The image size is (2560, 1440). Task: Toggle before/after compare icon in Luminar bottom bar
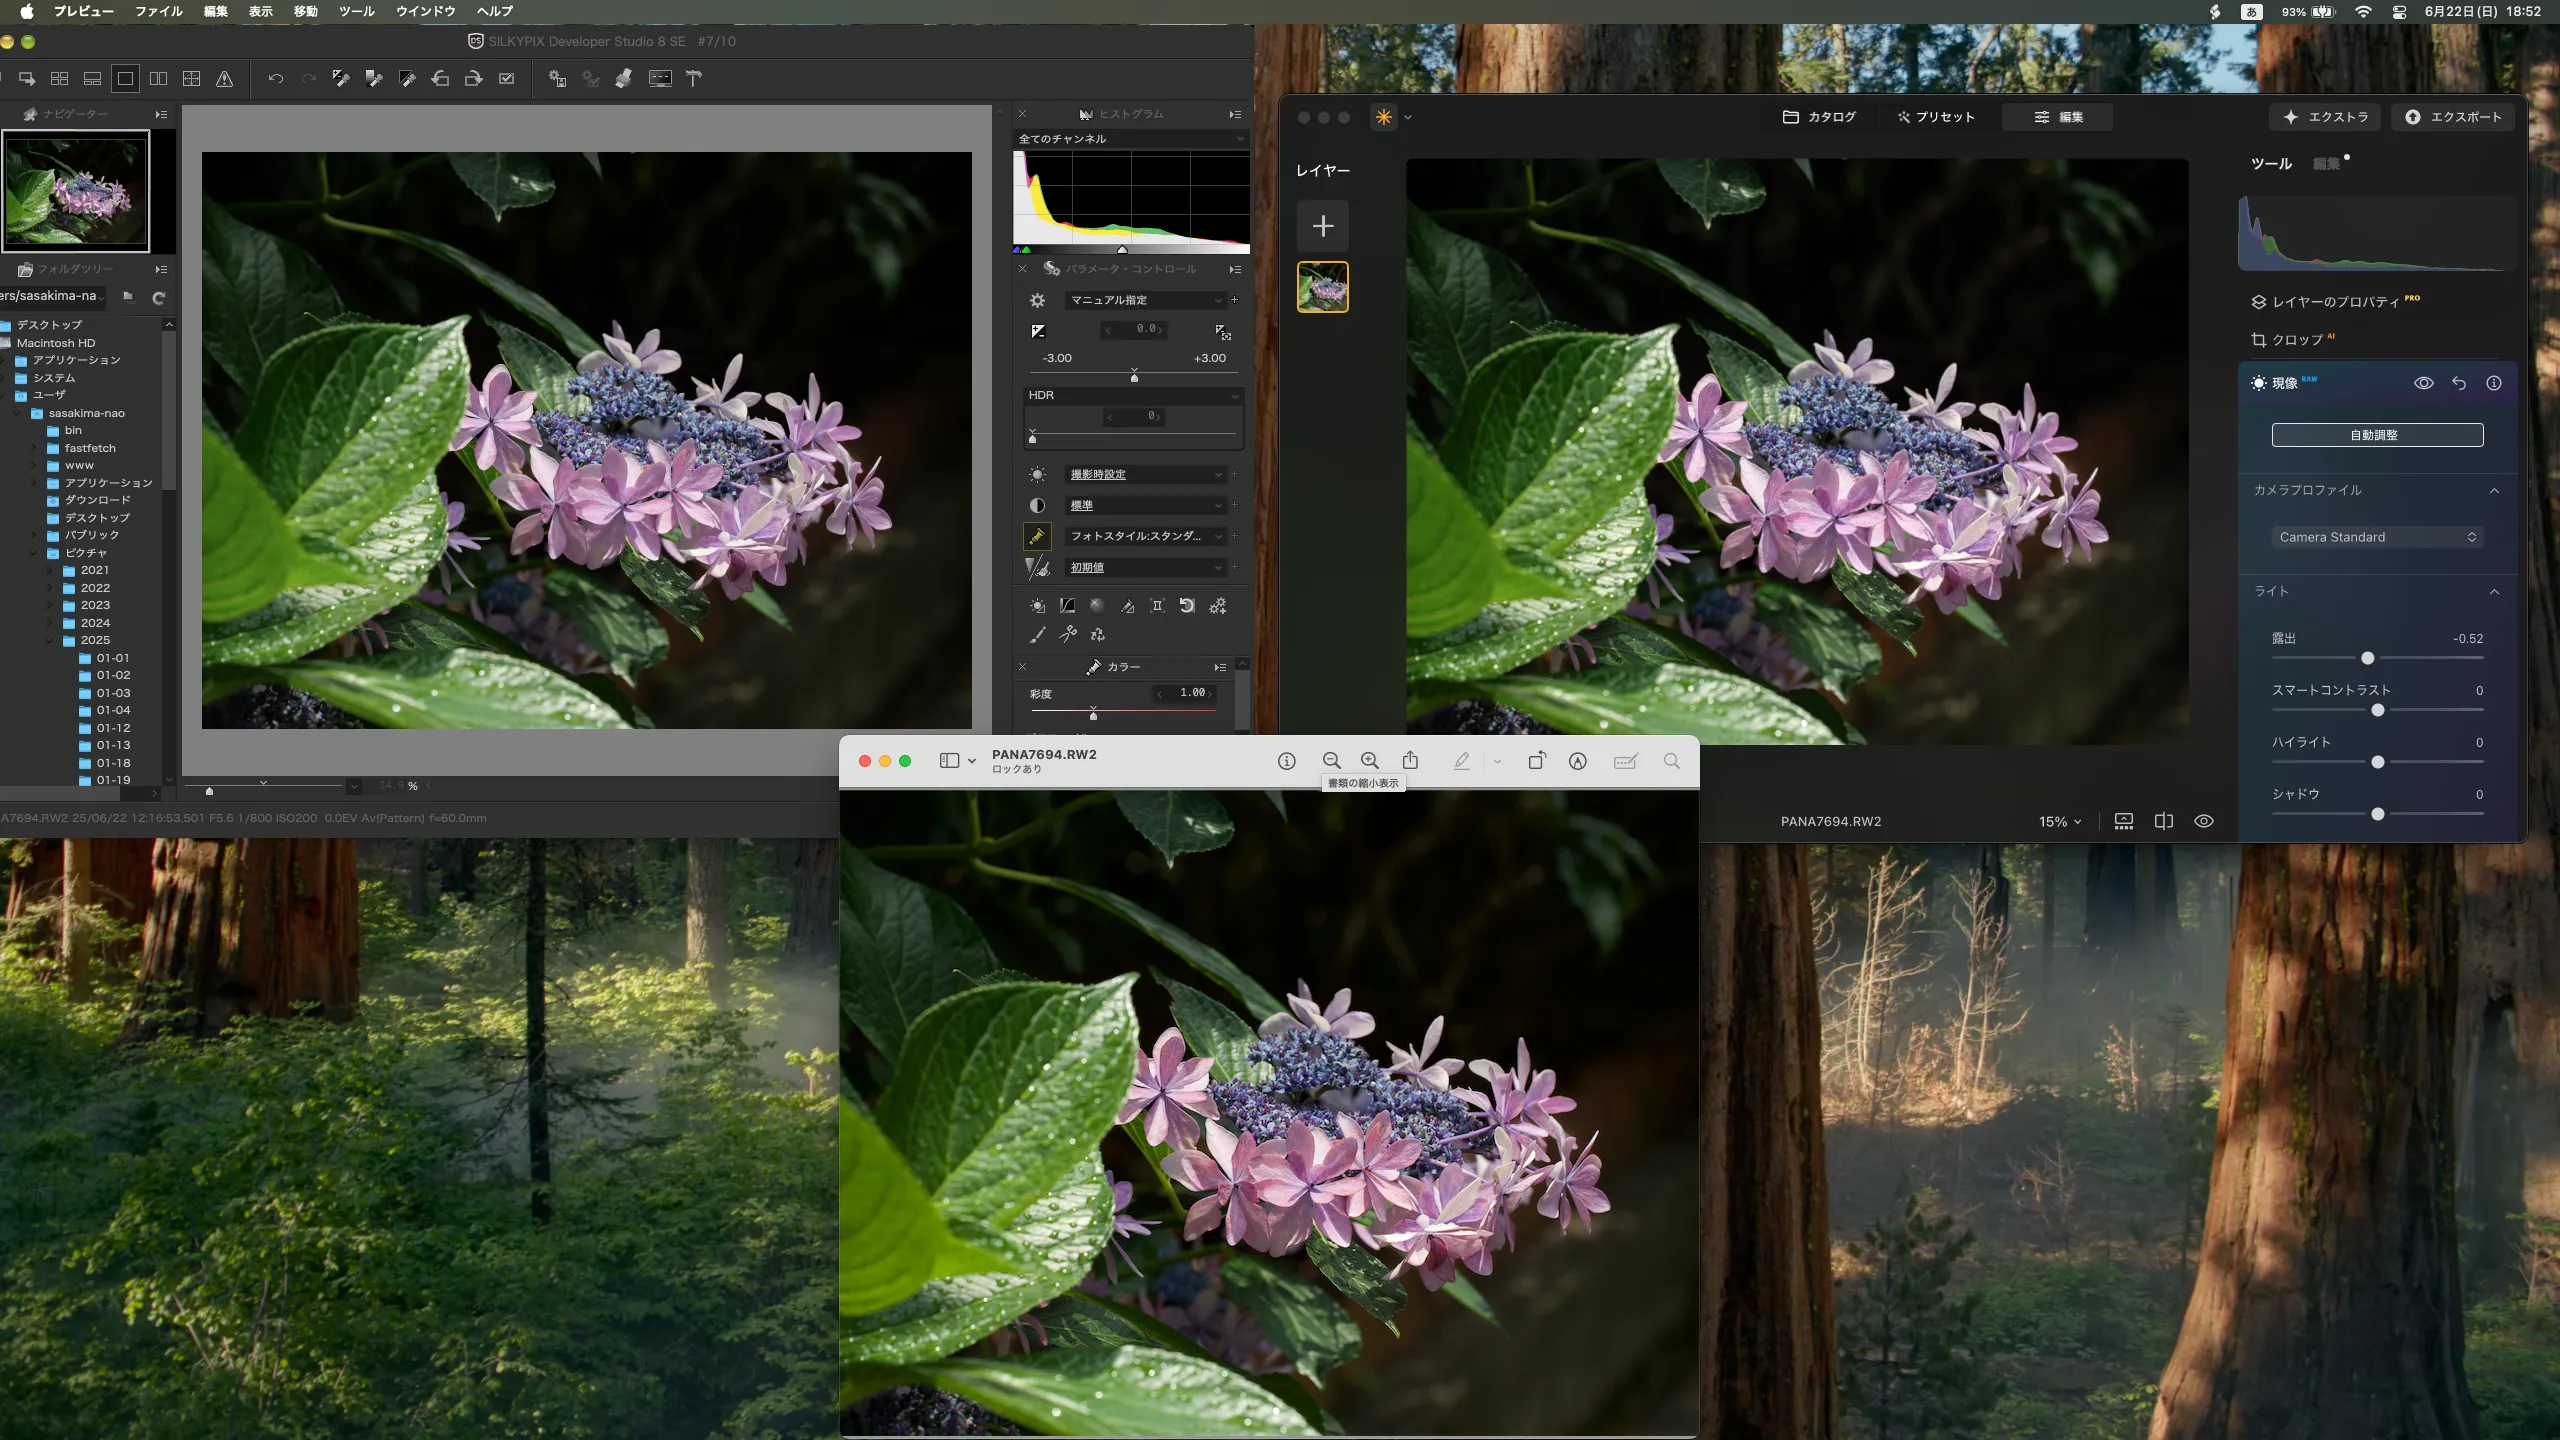[2163, 821]
